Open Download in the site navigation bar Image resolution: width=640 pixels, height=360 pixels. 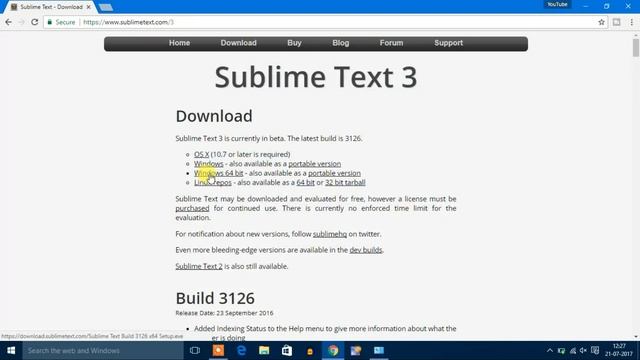tap(239, 43)
